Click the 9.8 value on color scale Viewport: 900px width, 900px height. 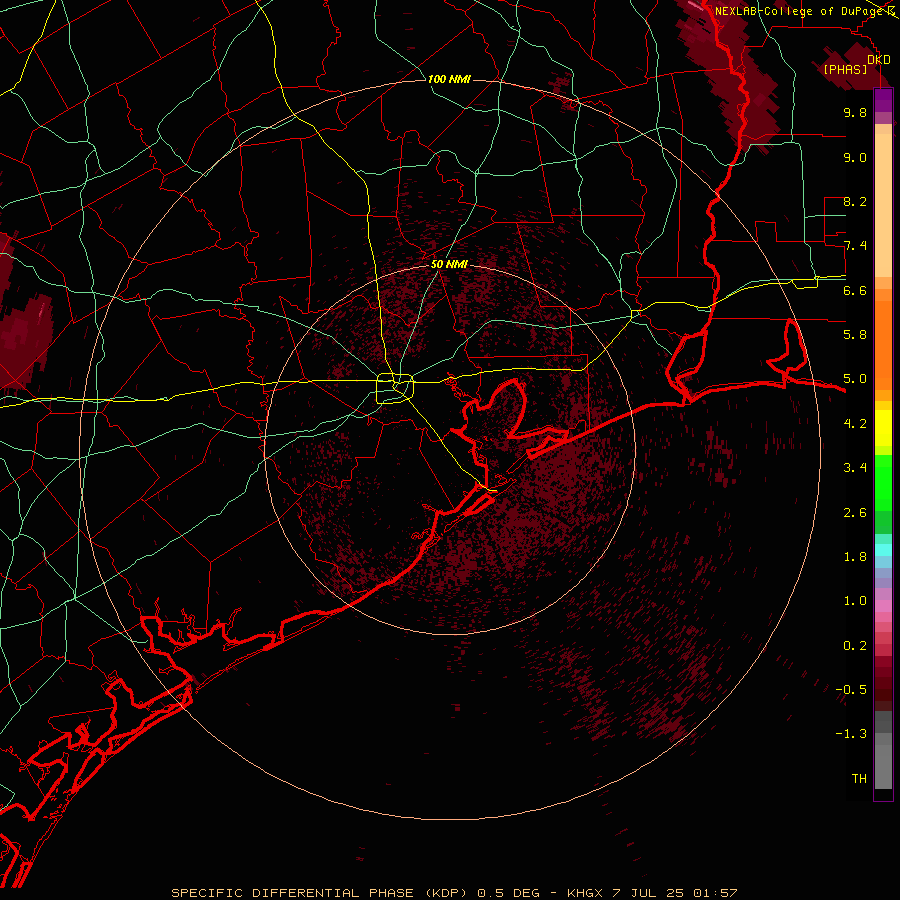[855, 112]
